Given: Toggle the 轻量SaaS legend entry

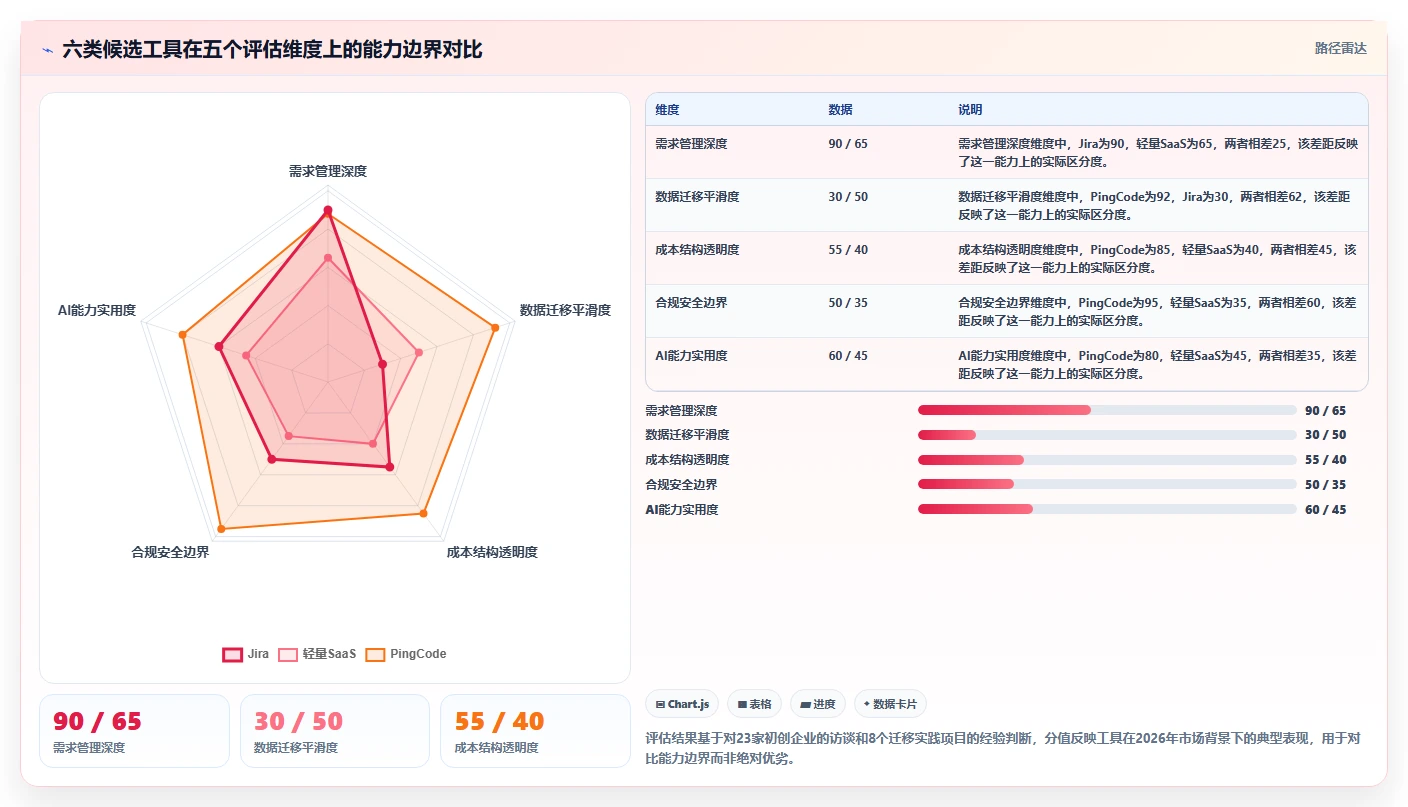Looking at the screenshot, I should (317, 654).
